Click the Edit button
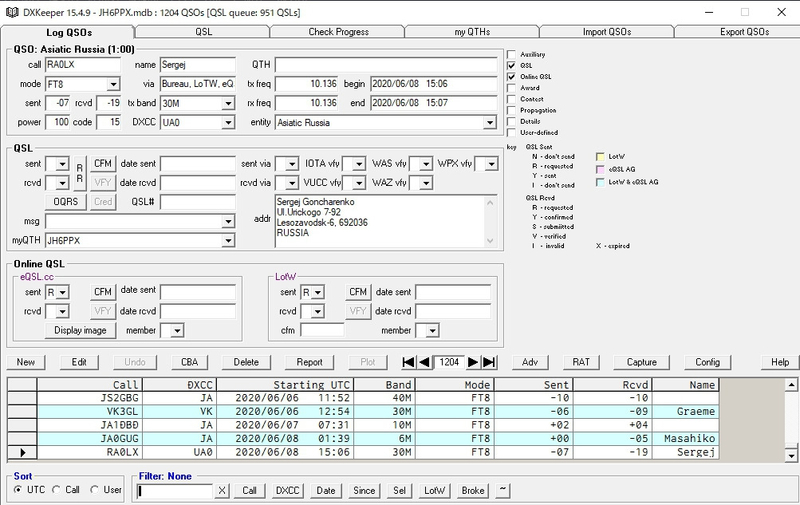 coord(79,362)
